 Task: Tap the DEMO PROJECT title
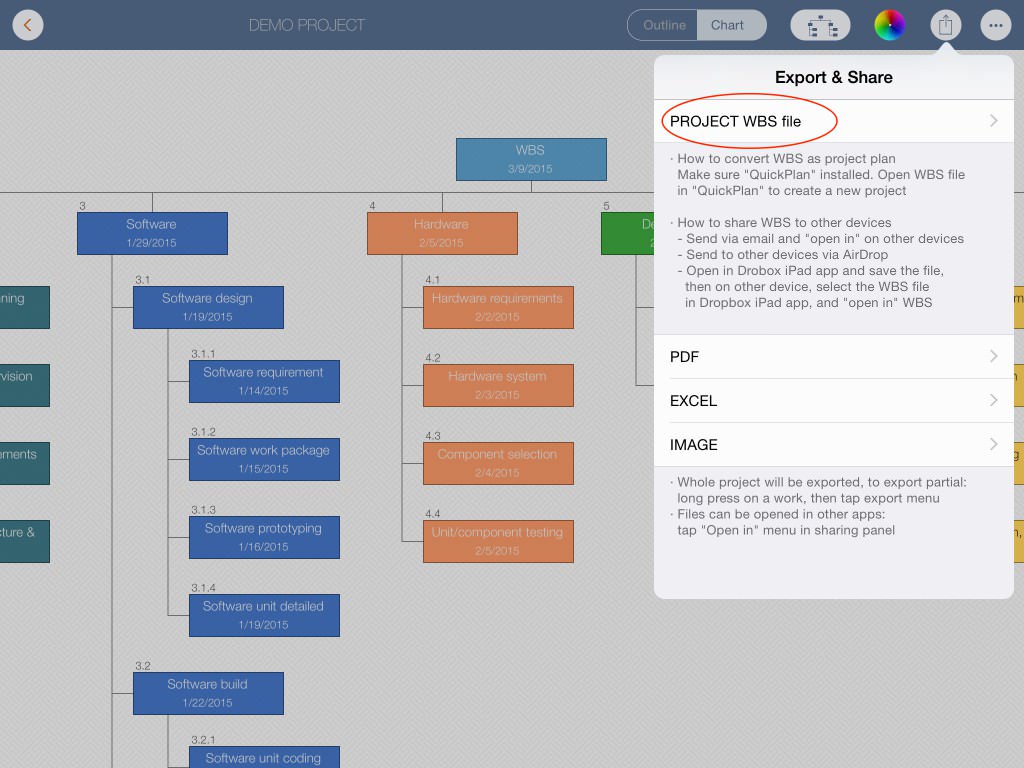click(307, 25)
